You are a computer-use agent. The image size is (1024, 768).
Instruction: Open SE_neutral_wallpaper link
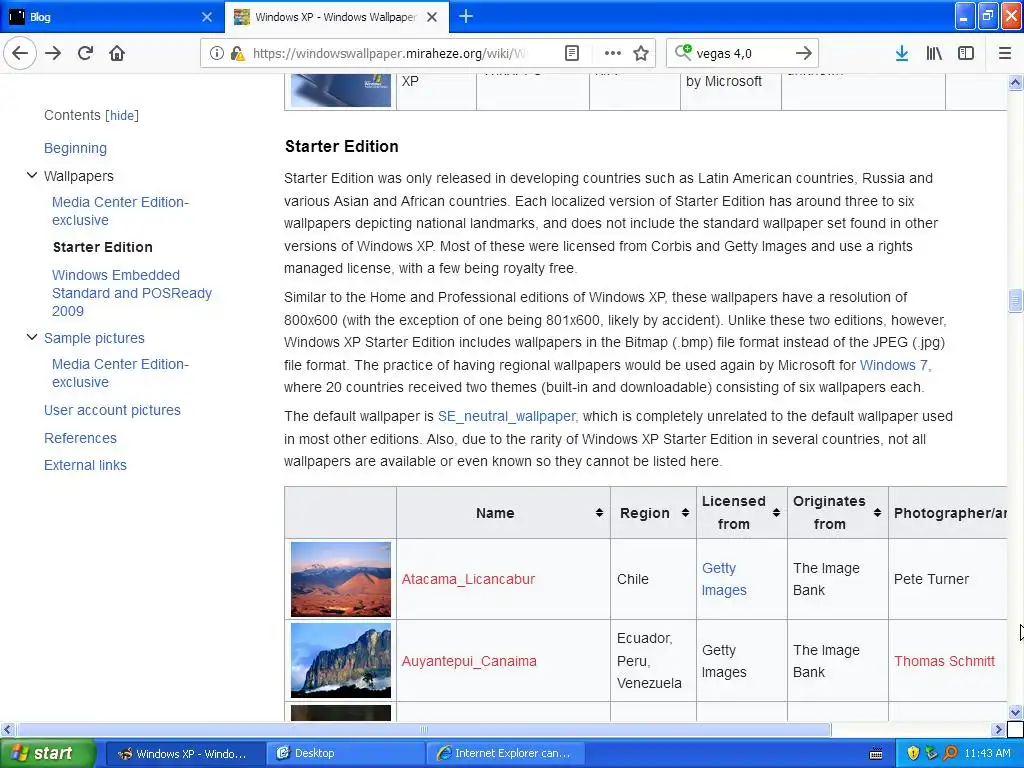(x=506, y=416)
